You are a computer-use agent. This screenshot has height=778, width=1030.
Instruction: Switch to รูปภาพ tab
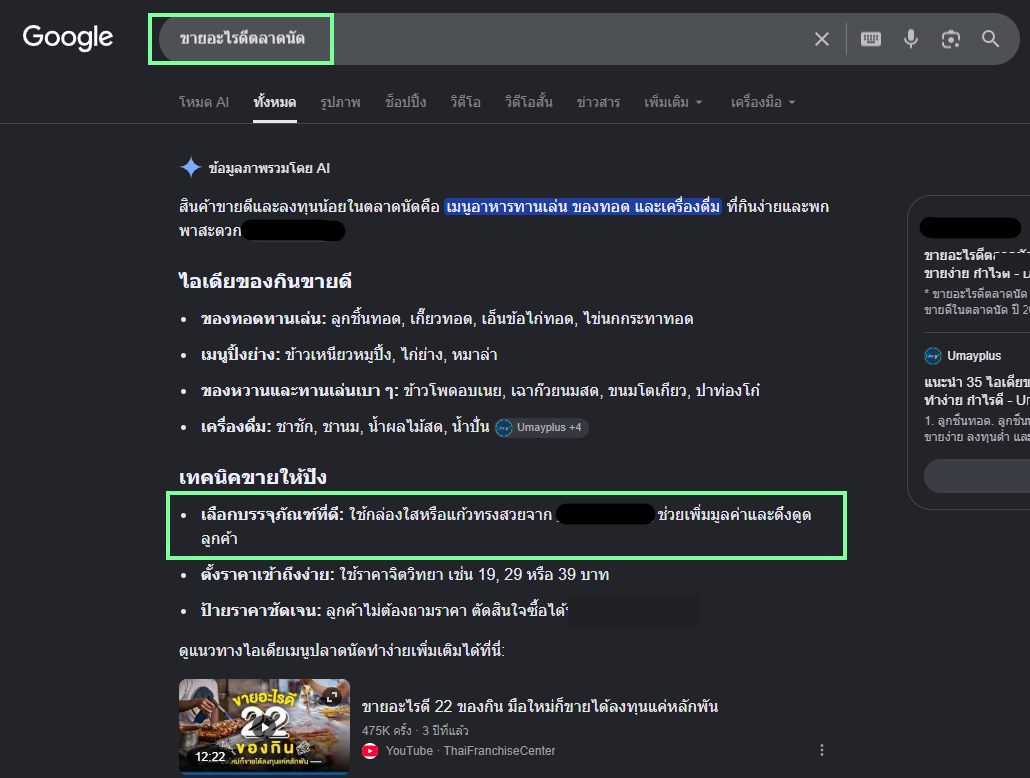[x=340, y=103]
